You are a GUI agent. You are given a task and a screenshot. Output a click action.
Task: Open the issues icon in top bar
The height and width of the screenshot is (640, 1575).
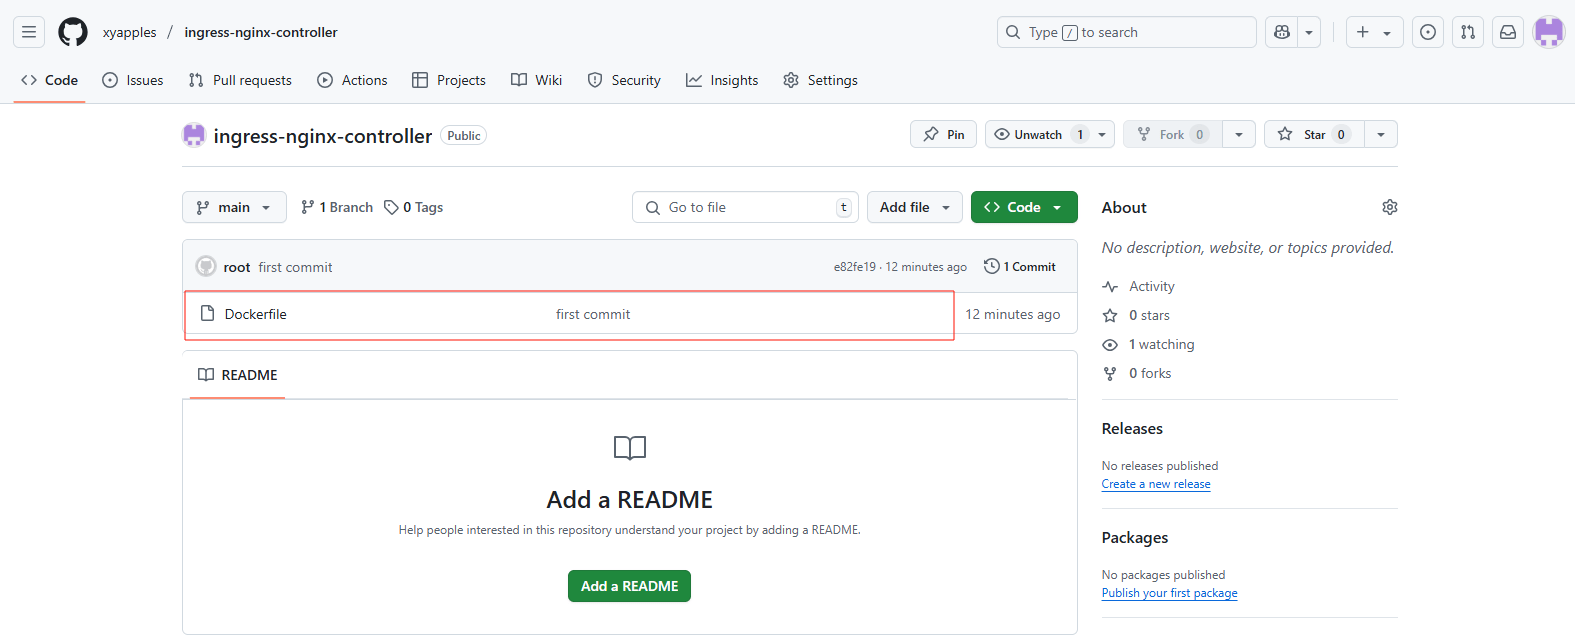[x=1428, y=32]
